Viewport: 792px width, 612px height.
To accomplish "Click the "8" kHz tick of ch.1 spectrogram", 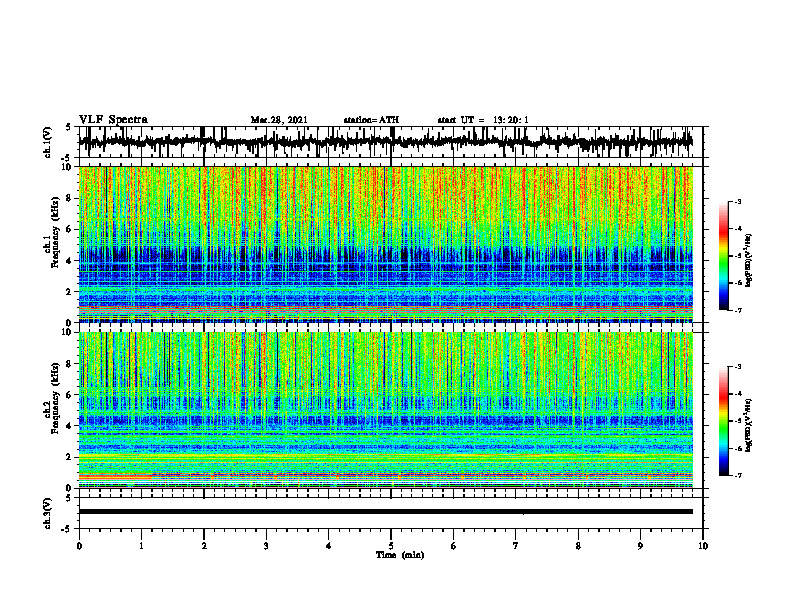I will click(x=69, y=198).
